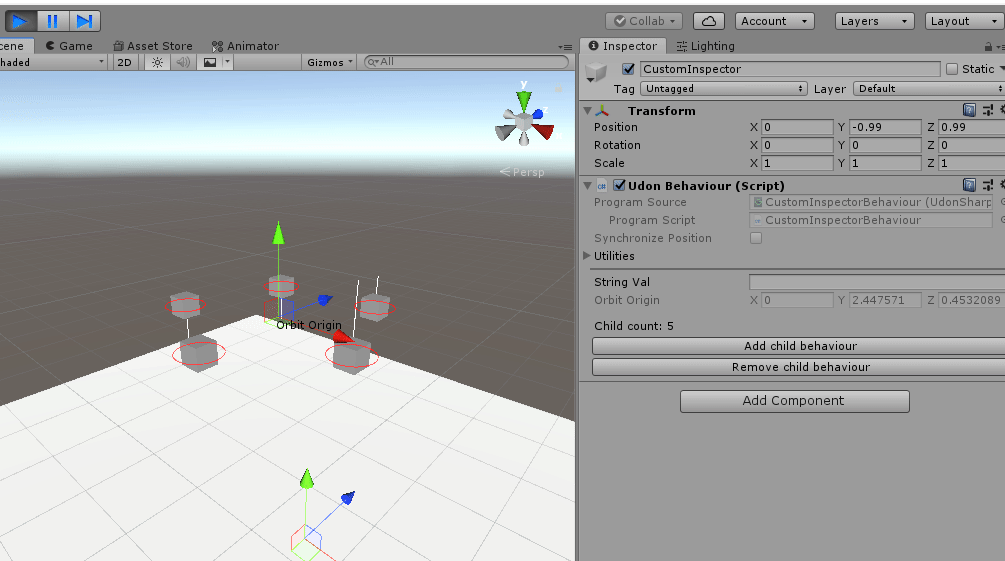Viewport: 1005px width, 561px height.
Task: Click the Step frame button
Action: [x=84, y=21]
